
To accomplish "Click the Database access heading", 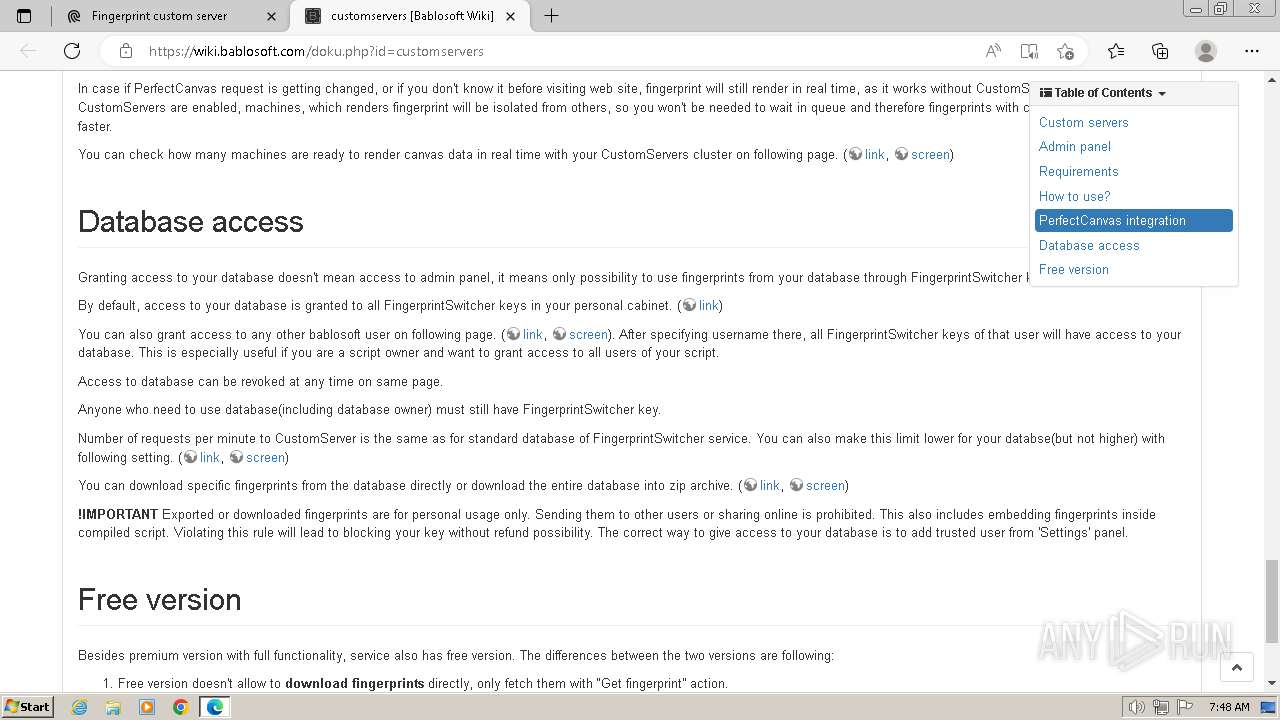I will click(x=191, y=222).
